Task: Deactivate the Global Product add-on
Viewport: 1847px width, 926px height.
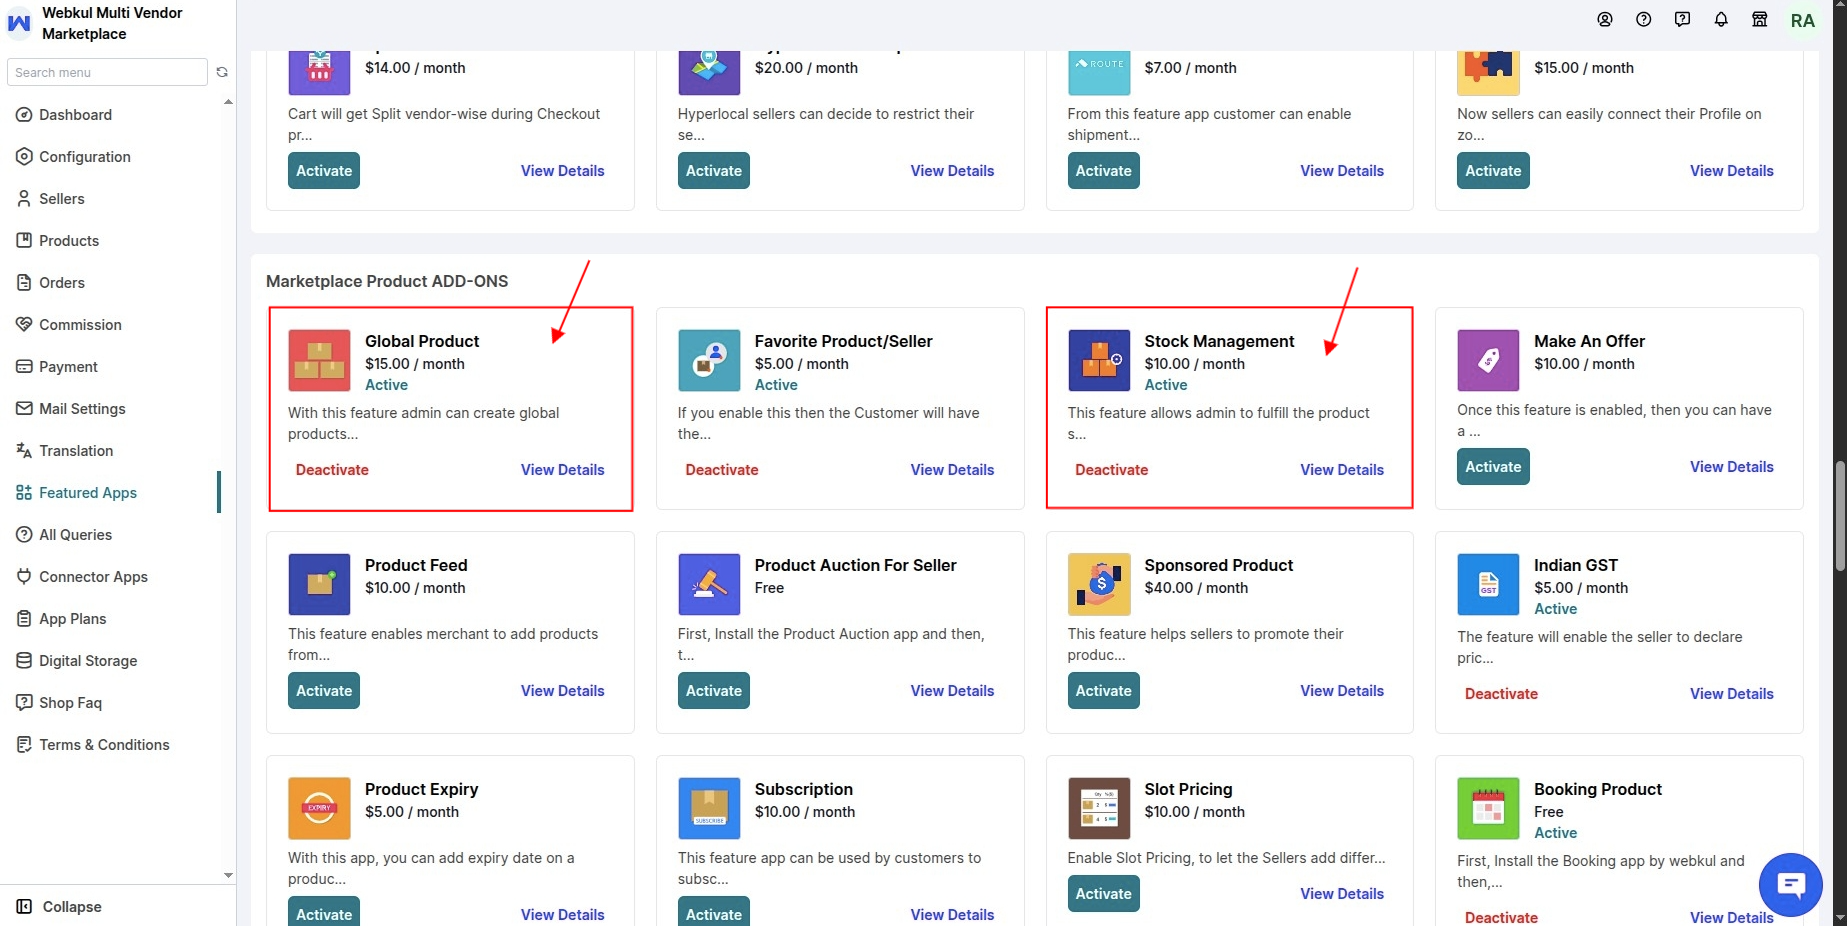Action: (x=332, y=470)
